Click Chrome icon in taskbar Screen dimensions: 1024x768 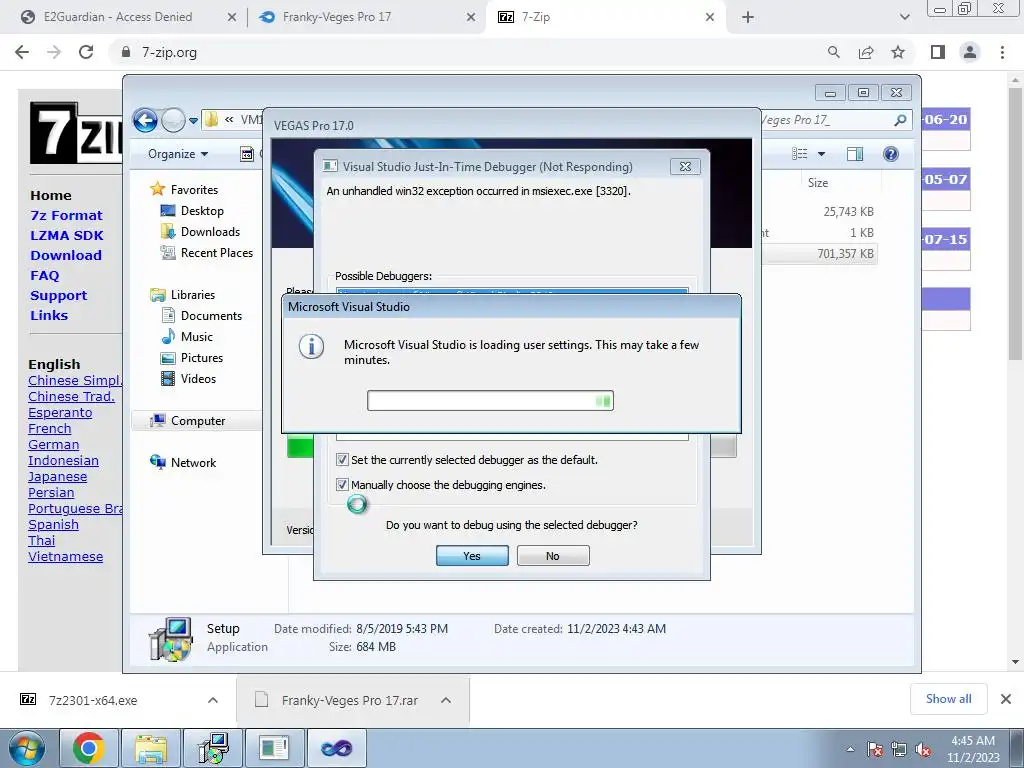89,748
